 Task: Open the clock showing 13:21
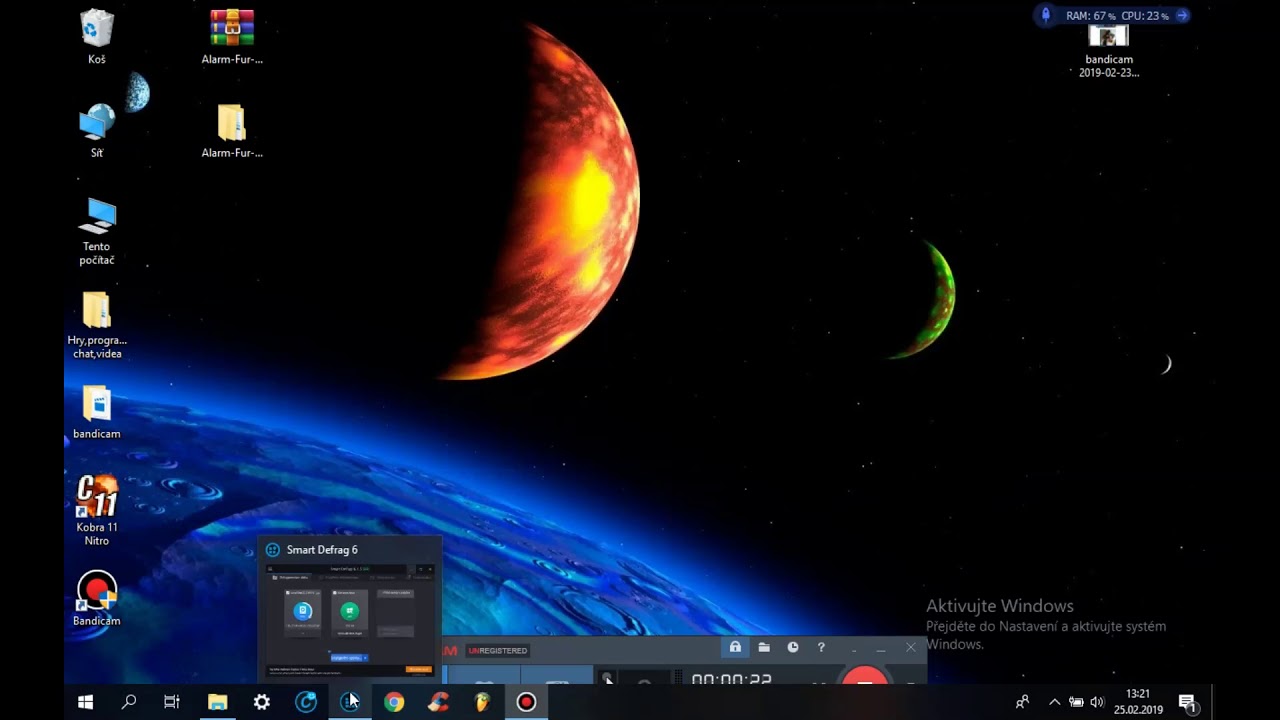point(1138,702)
